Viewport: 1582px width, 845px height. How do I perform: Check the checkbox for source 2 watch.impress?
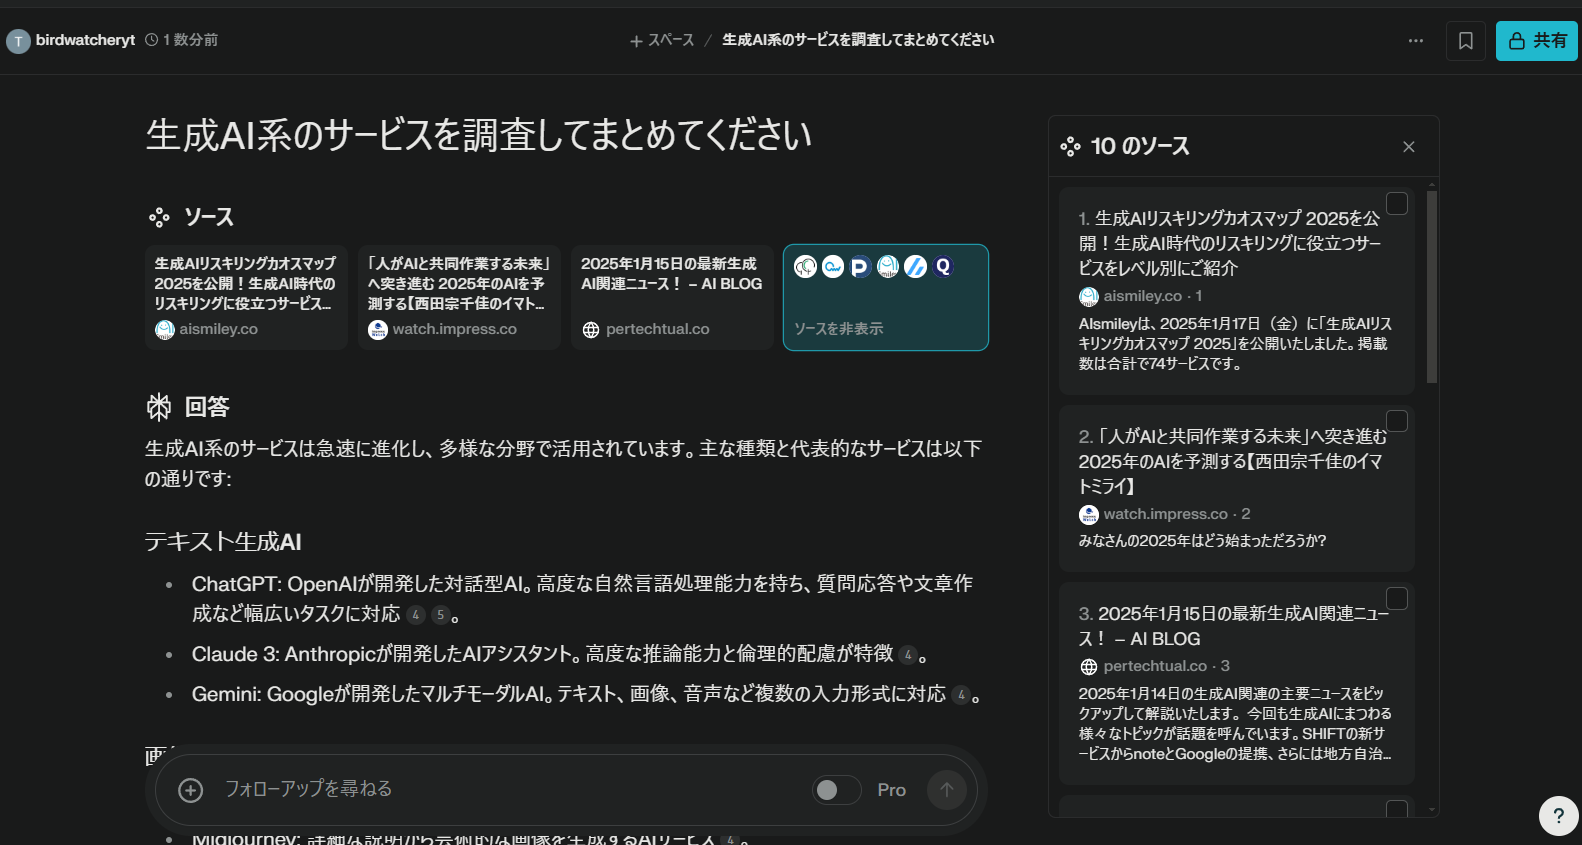[x=1397, y=421]
